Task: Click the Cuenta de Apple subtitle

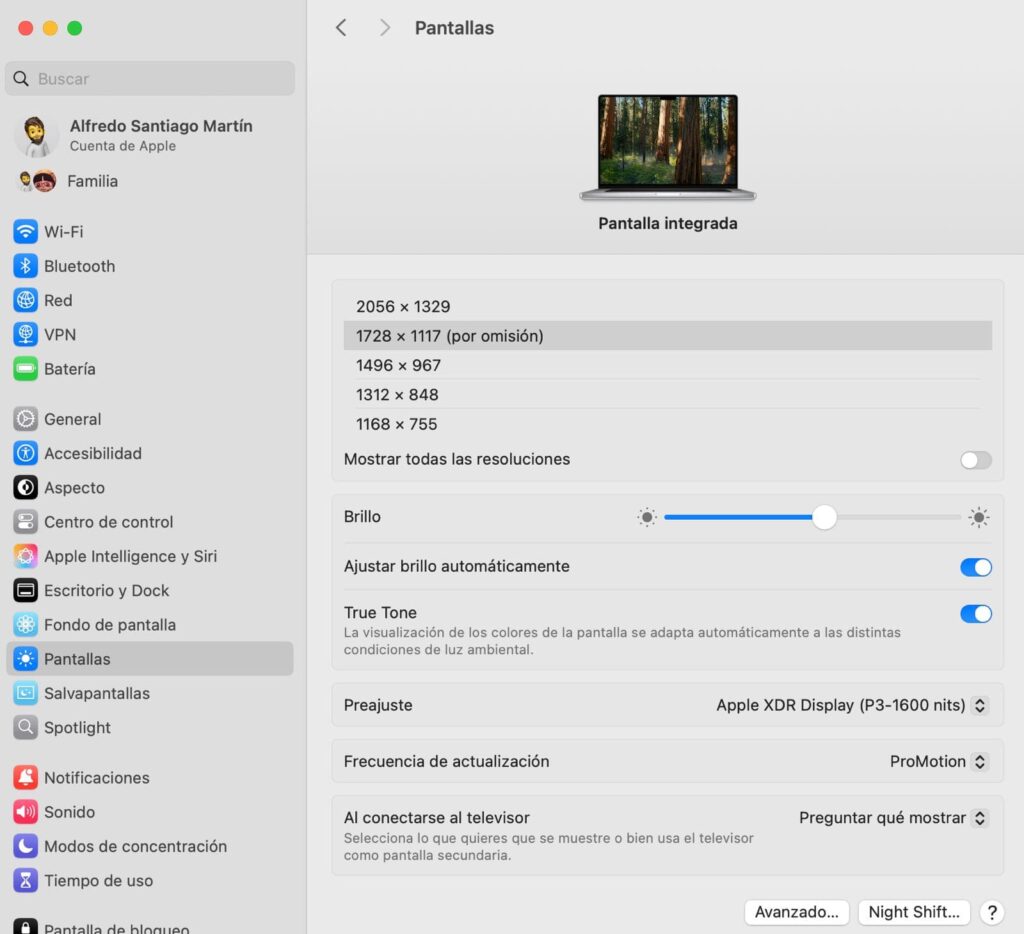Action: click(x=123, y=146)
